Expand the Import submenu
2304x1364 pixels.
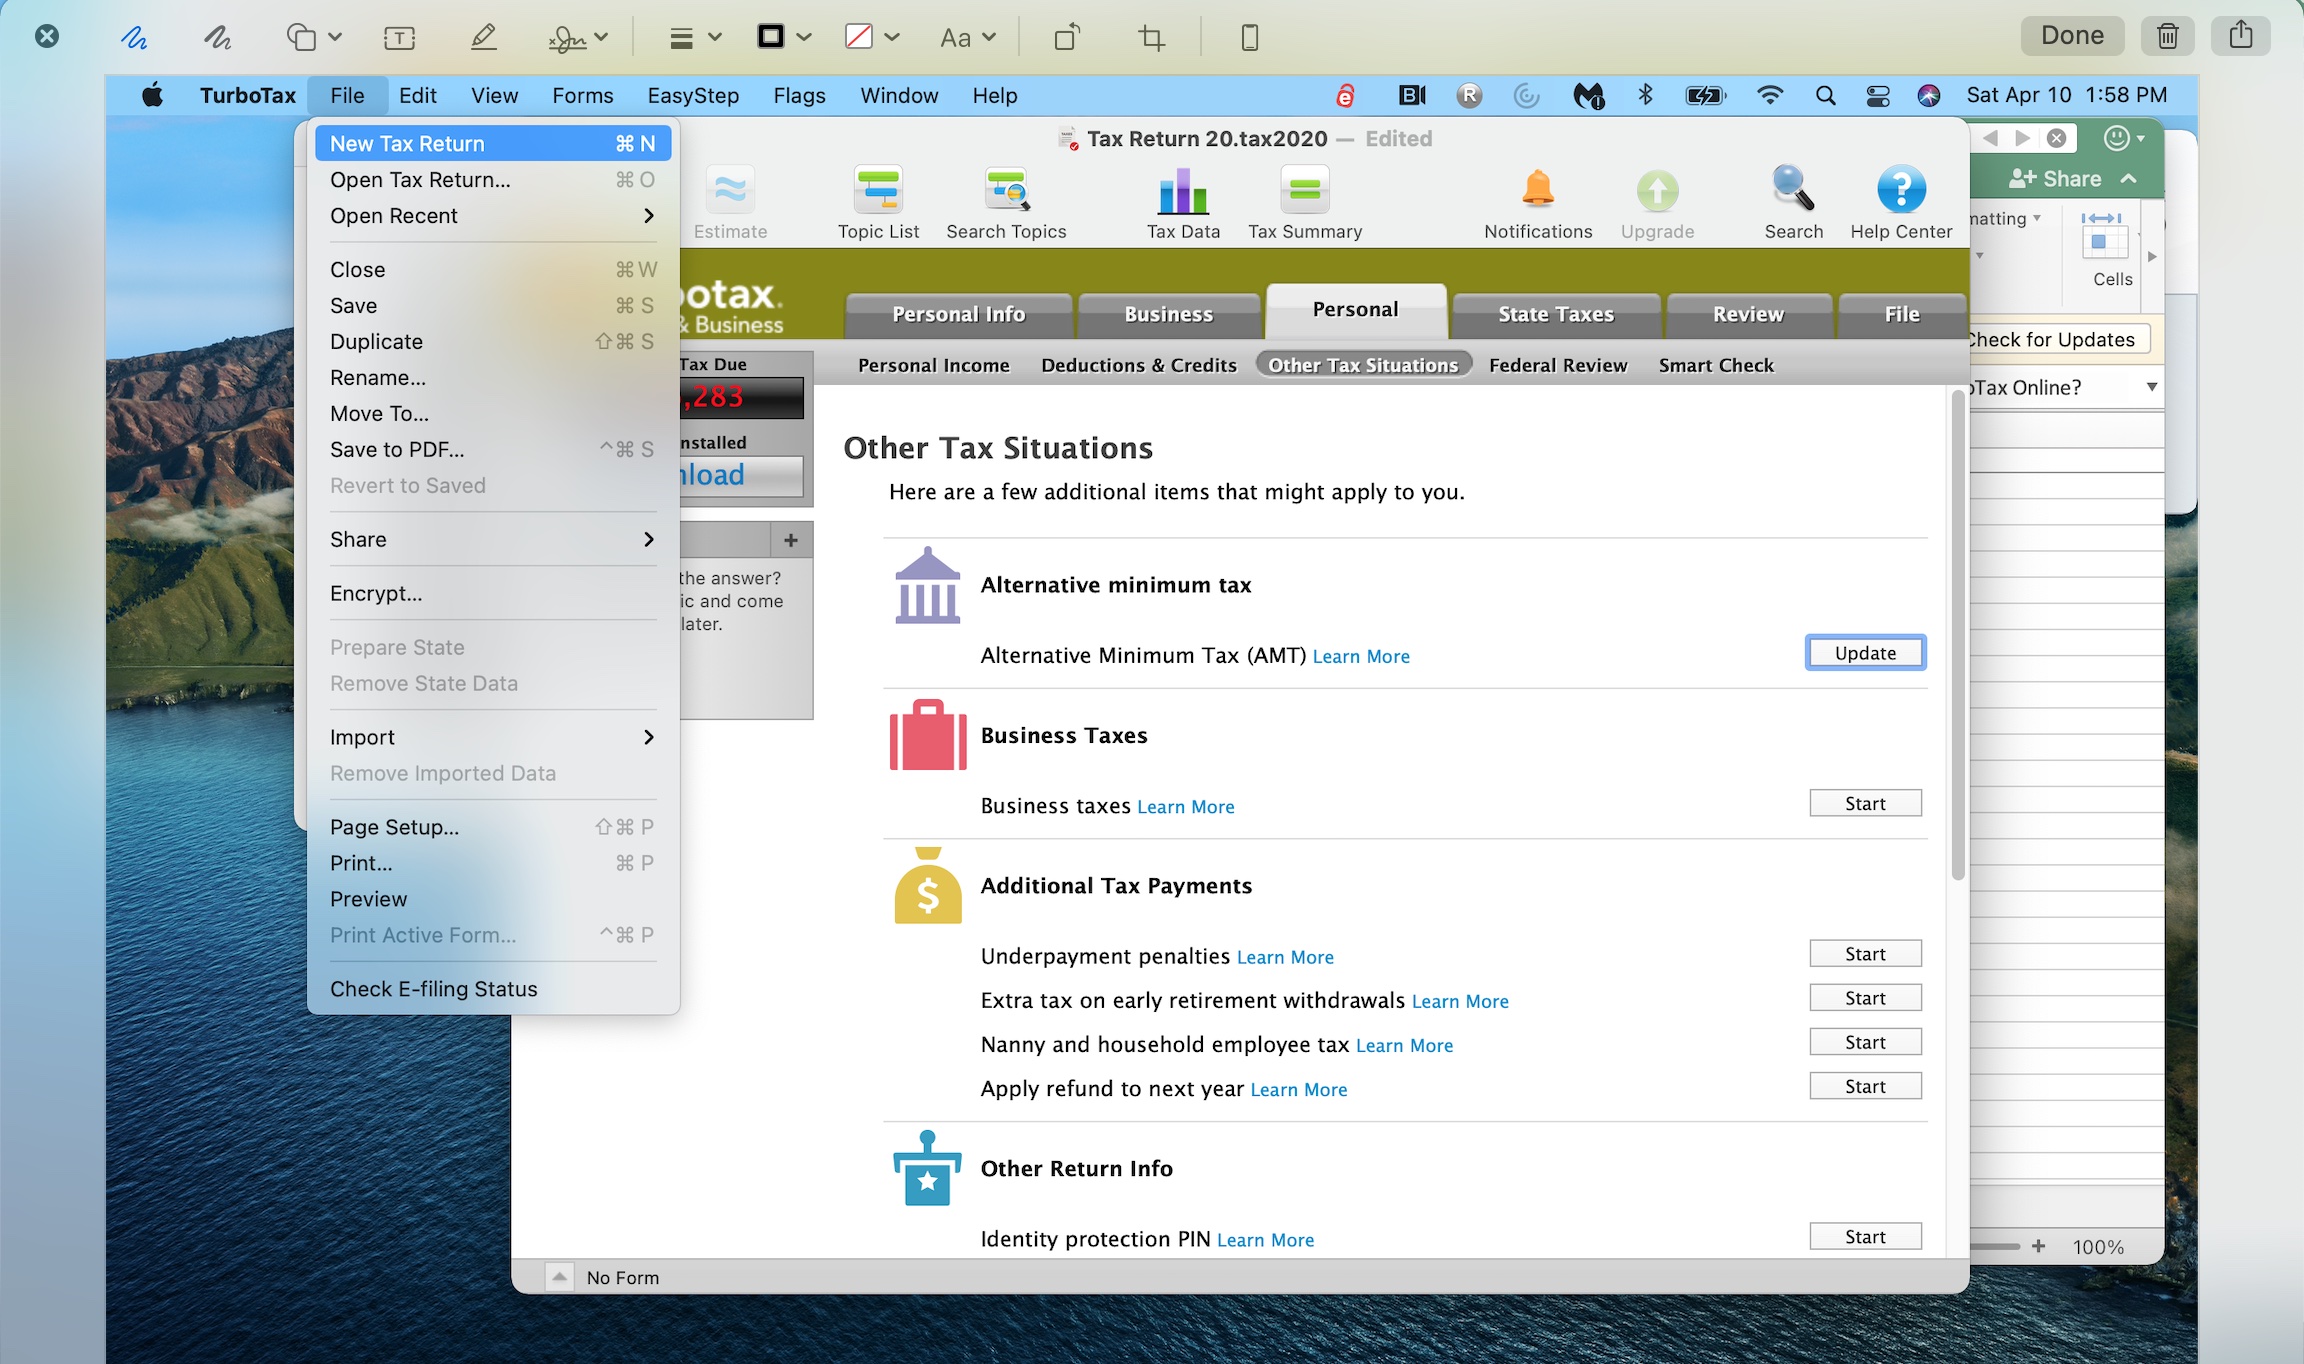tap(493, 737)
